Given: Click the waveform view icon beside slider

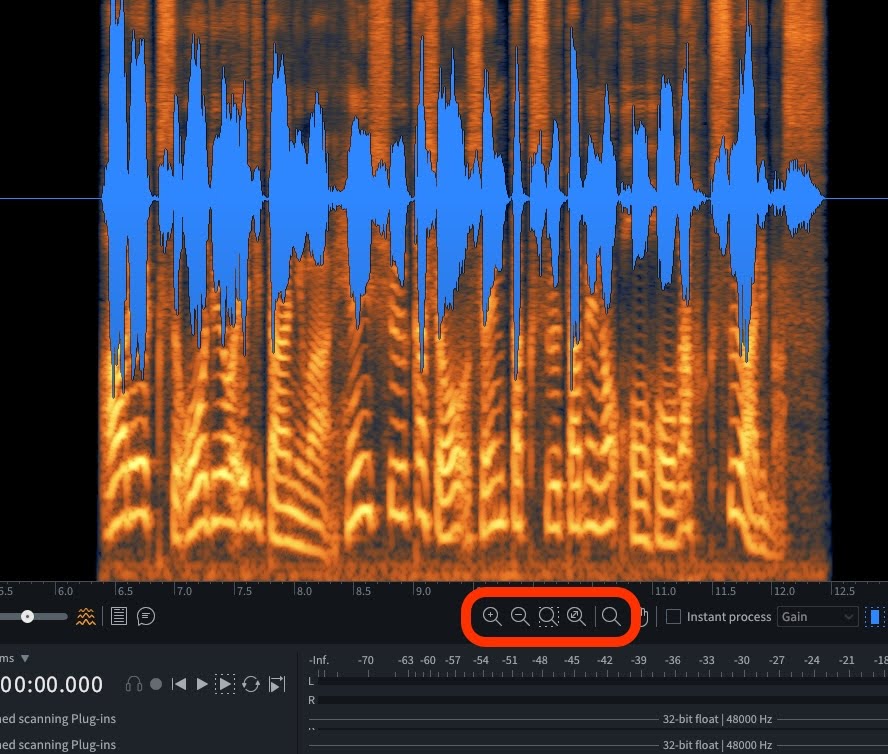Looking at the screenshot, I should (x=87, y=616).
